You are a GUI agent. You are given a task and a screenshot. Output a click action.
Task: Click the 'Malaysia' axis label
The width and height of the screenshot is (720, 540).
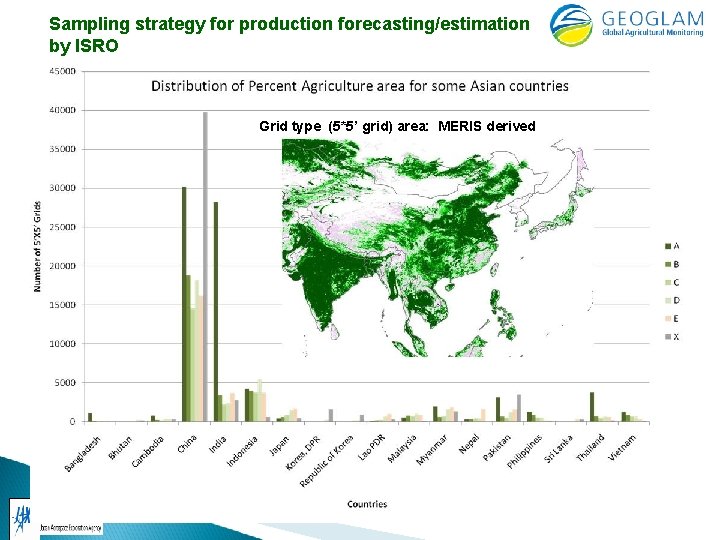pos(402,449)
